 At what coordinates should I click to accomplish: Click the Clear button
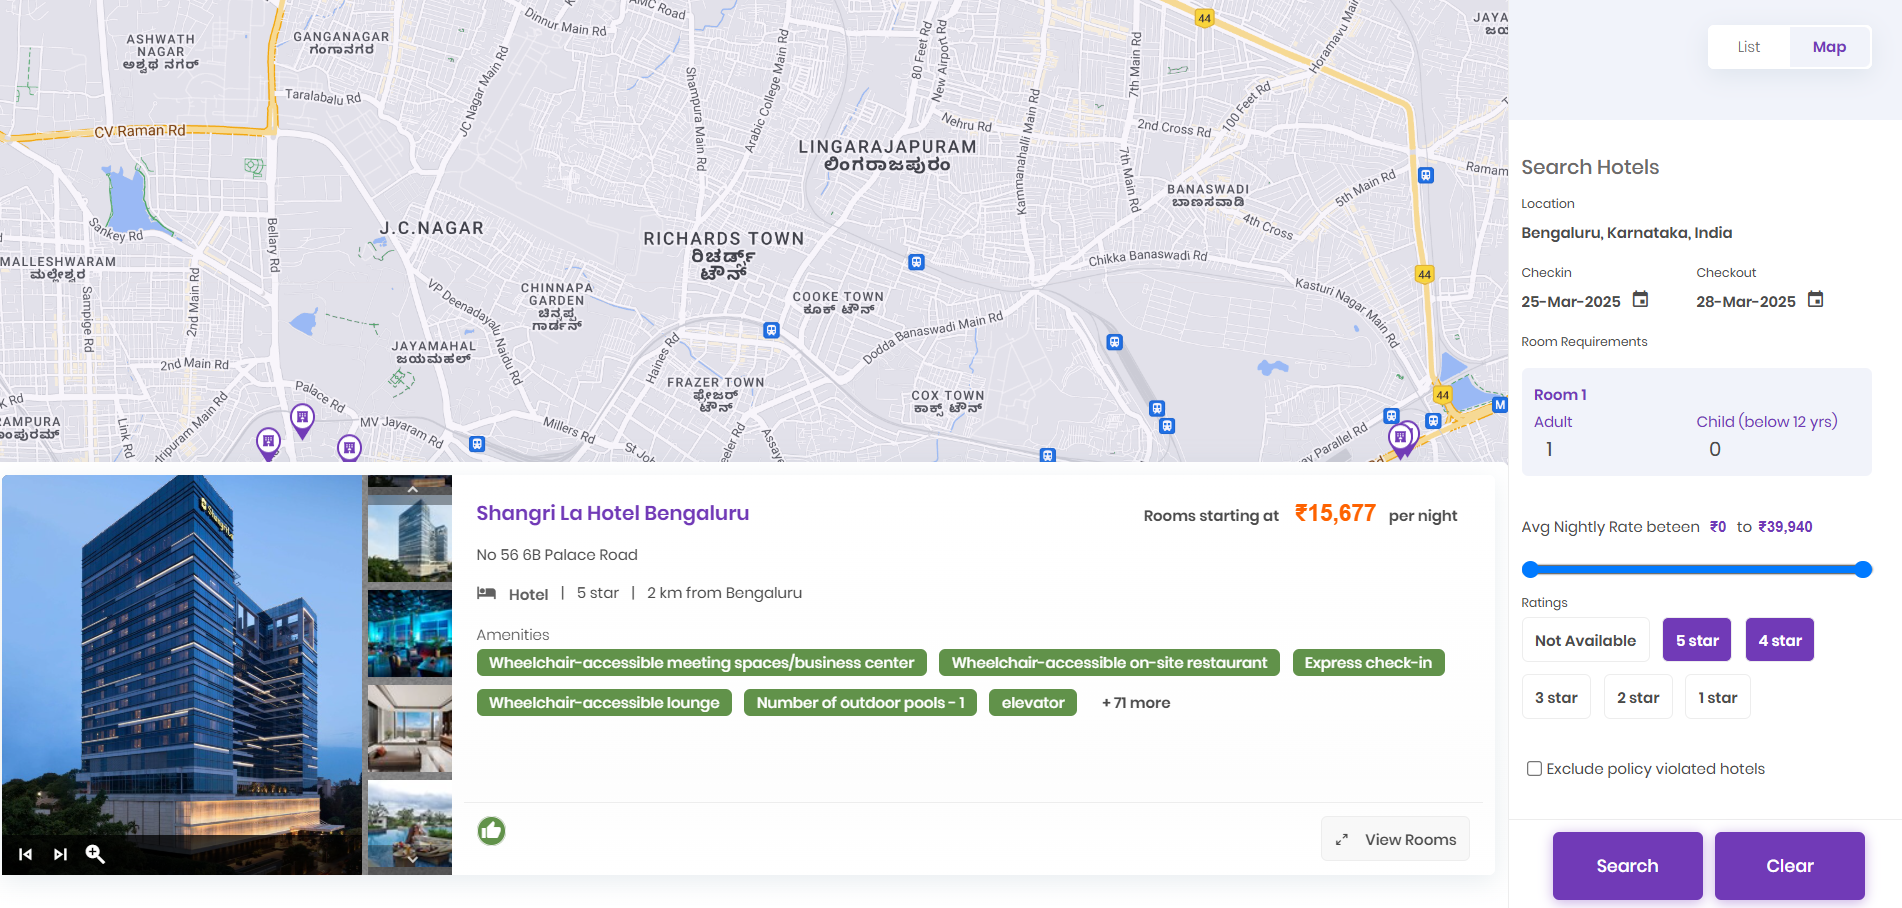pyautogui.click(x=1790, y=866)
